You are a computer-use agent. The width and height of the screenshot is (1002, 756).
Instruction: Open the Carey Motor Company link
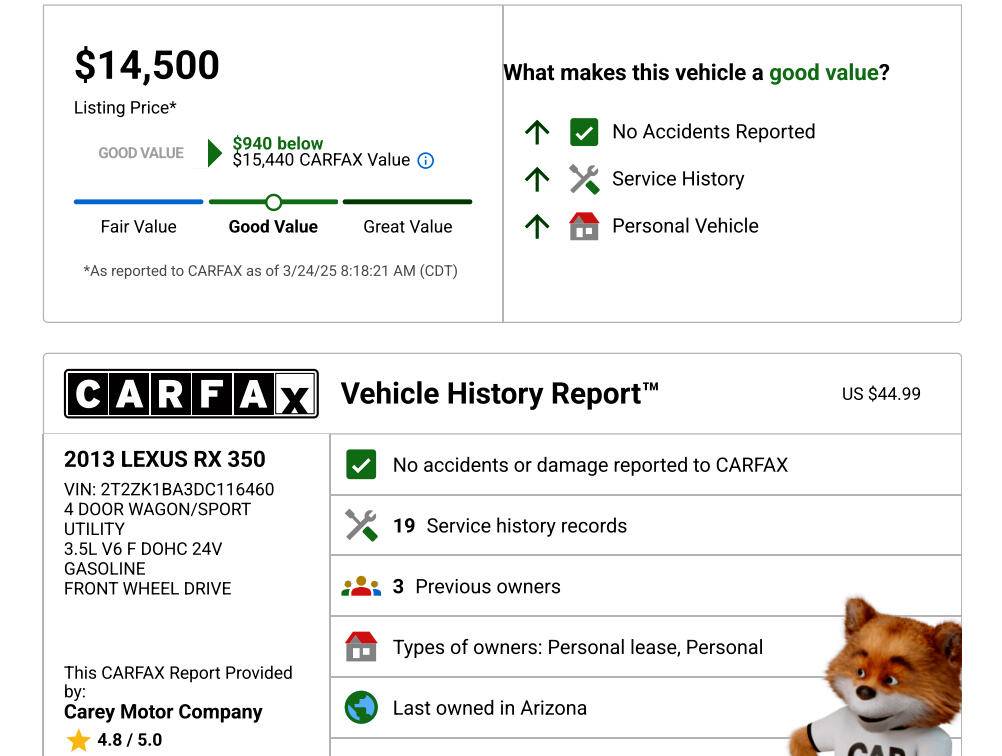point(163,712)
